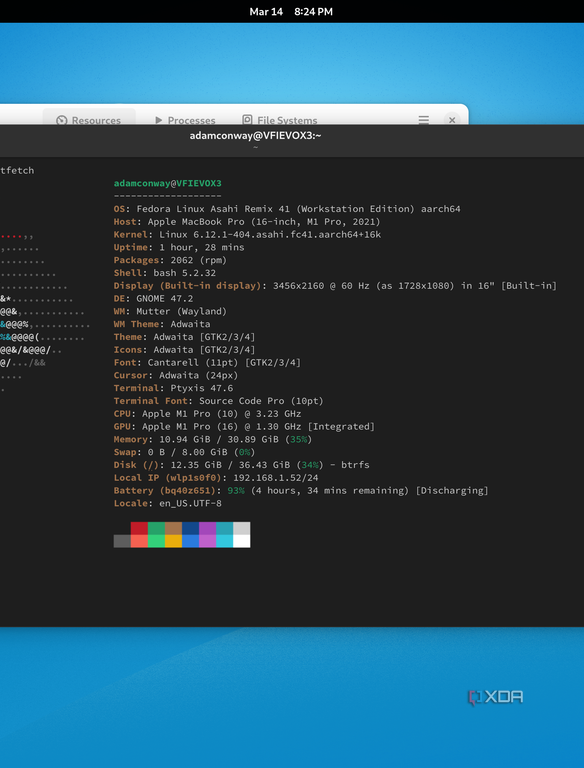Click the Battery line showing 93%
This screenshot has width=584, height=768.
click(301, 489)
